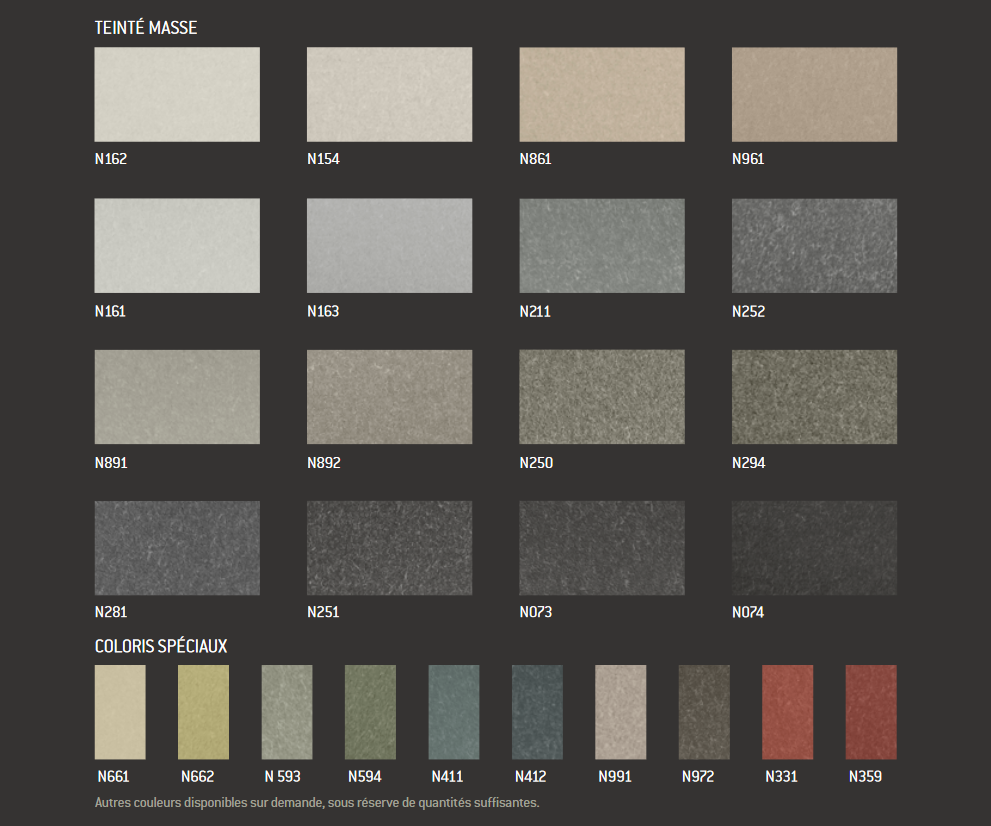The height and width of the screenshot is (826, 991).
Task: Choose the N250 olive grey swatch
Action: coord(602,396)
